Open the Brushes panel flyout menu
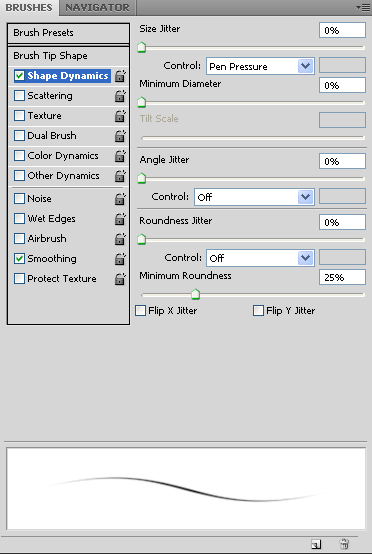 click(x=363, y=7)
